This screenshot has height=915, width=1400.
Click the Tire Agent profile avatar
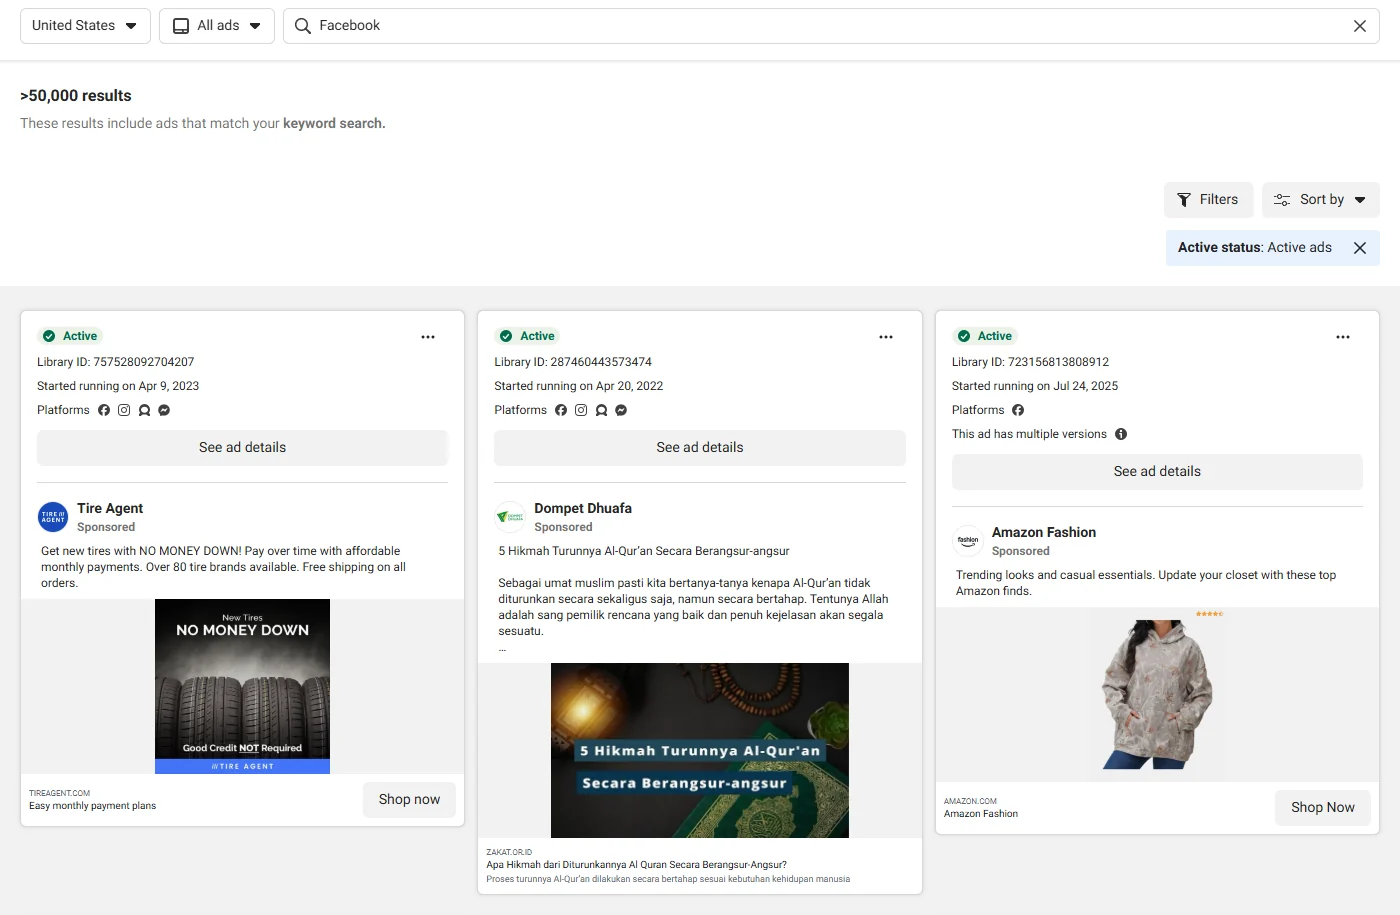click(53, 517)
